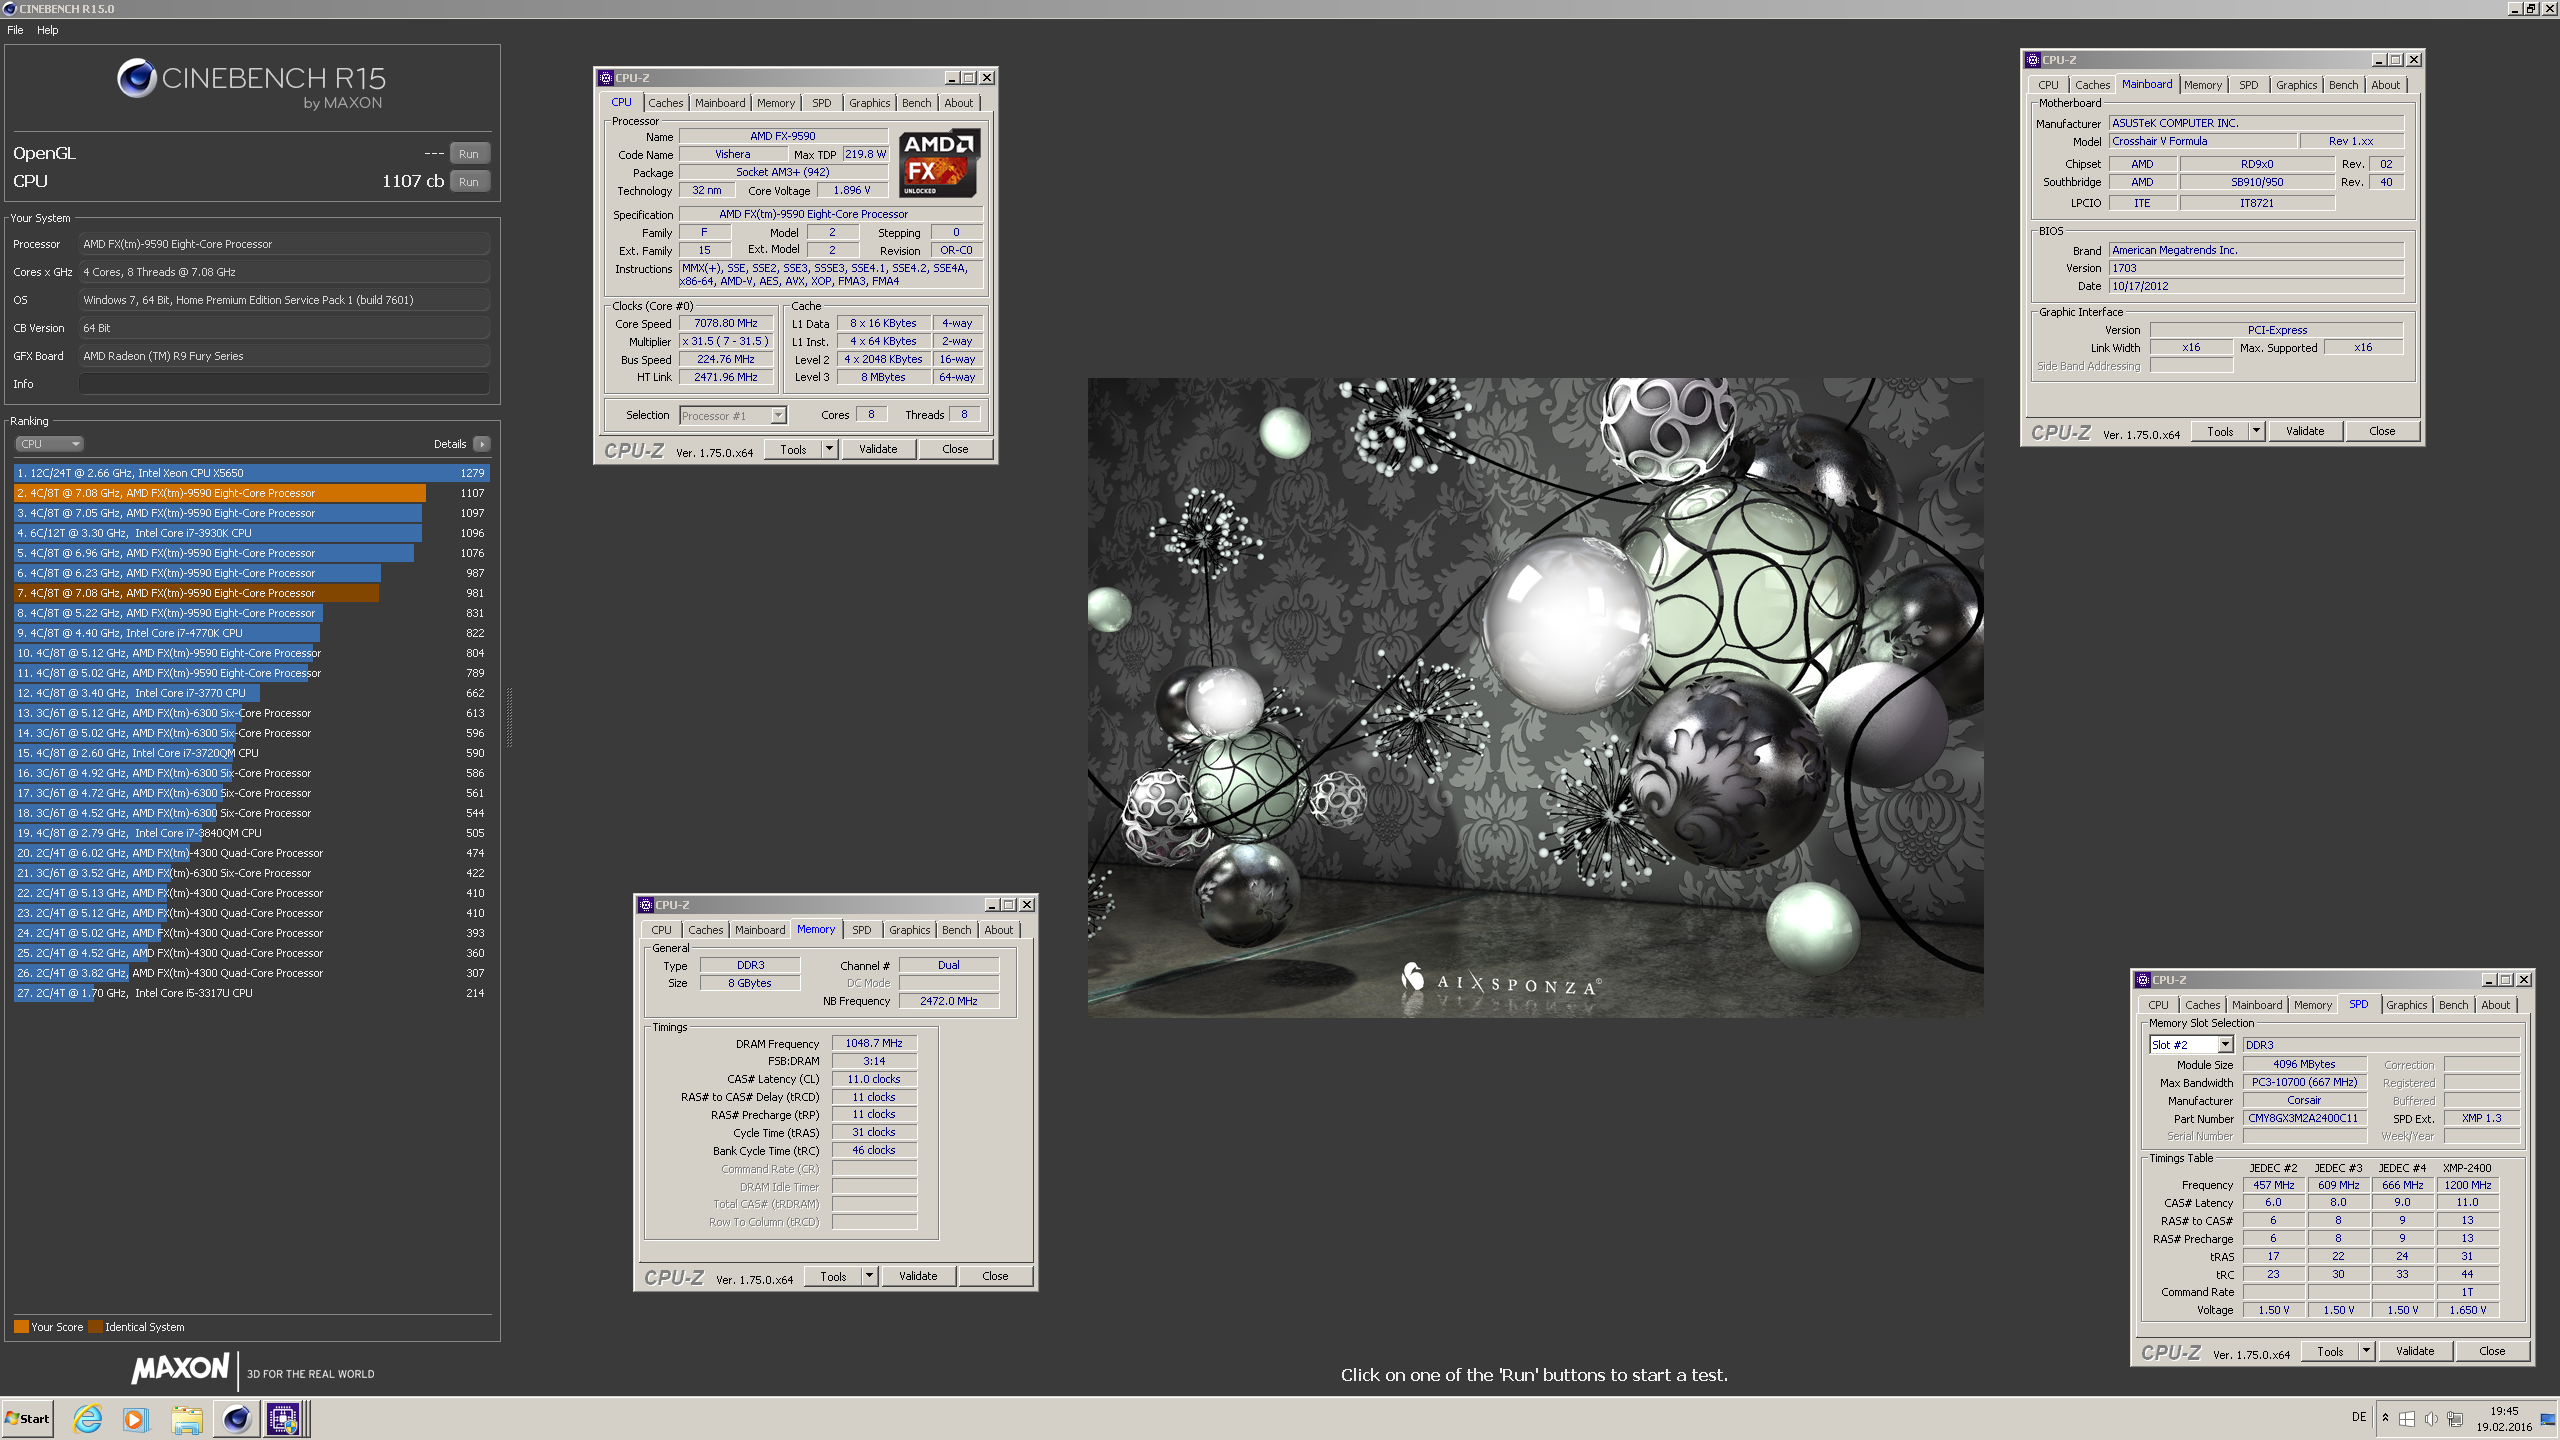Select ranking row Intel Core i7-3930K CPU
The width and height of the screenshot is (2560, 1440).
250,533
